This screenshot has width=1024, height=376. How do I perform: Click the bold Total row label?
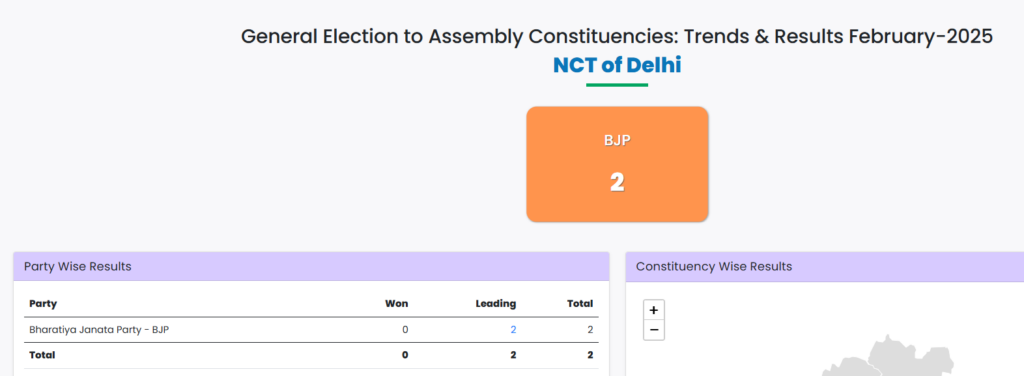42,355
